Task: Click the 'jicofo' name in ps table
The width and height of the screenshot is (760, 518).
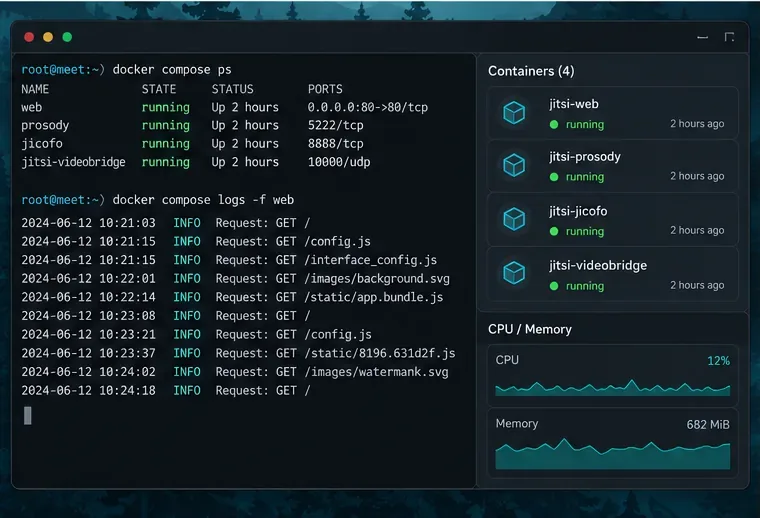Action: click(42, 144)
